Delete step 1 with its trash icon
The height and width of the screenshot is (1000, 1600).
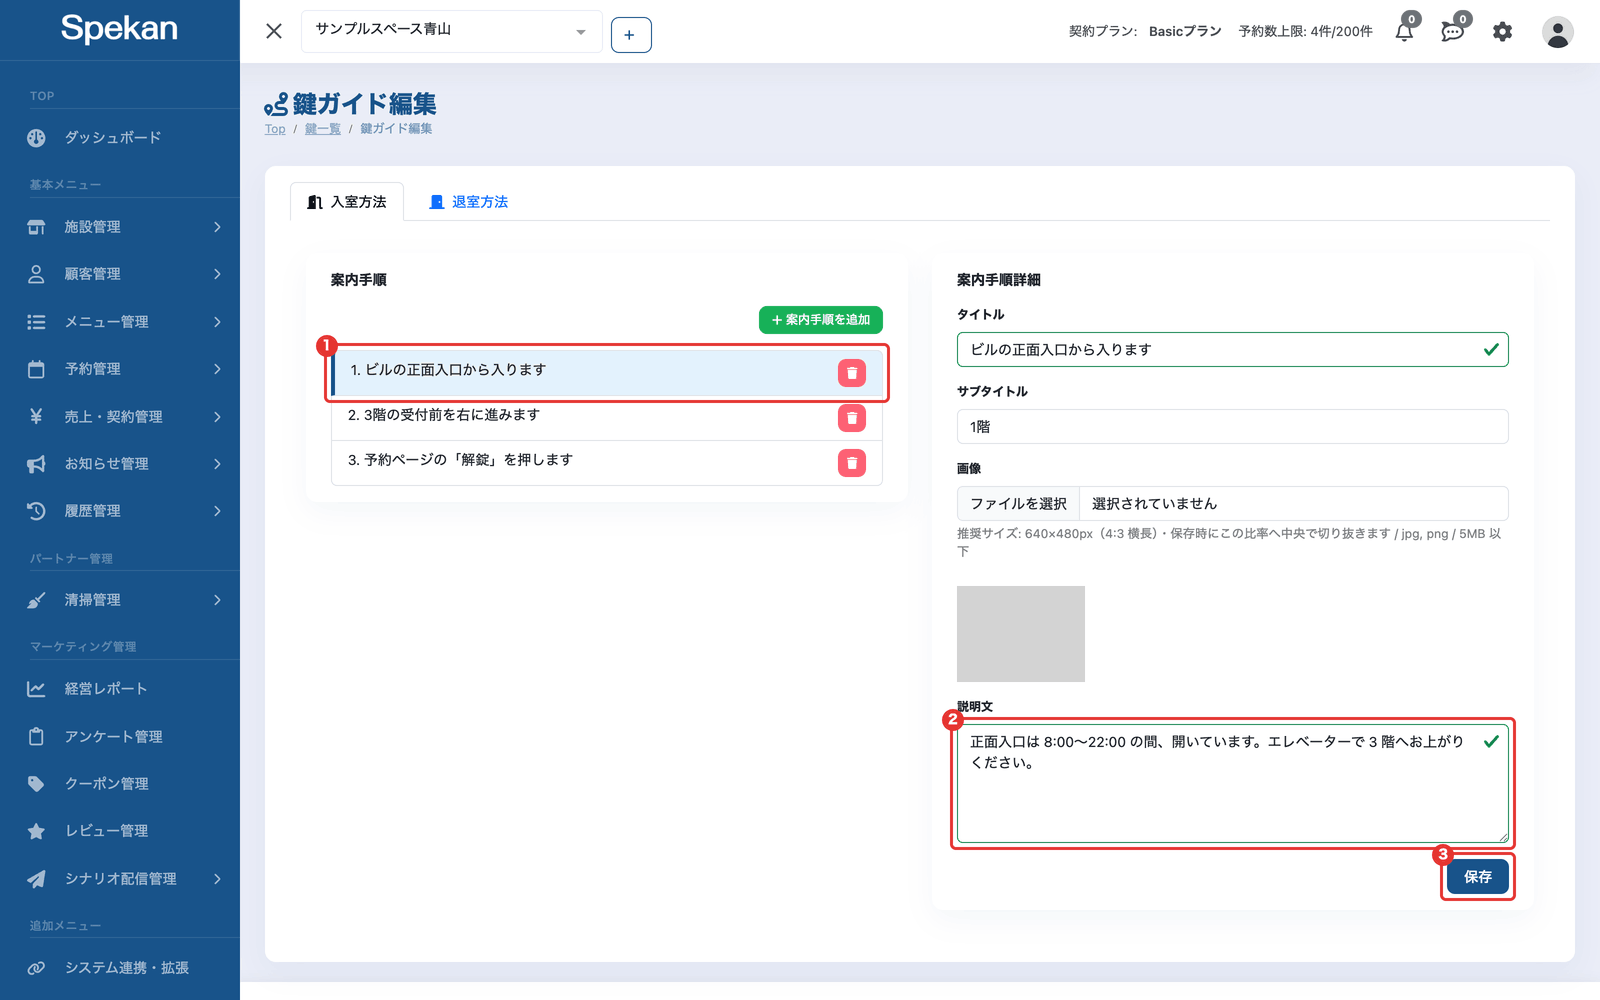coord(852,373)
